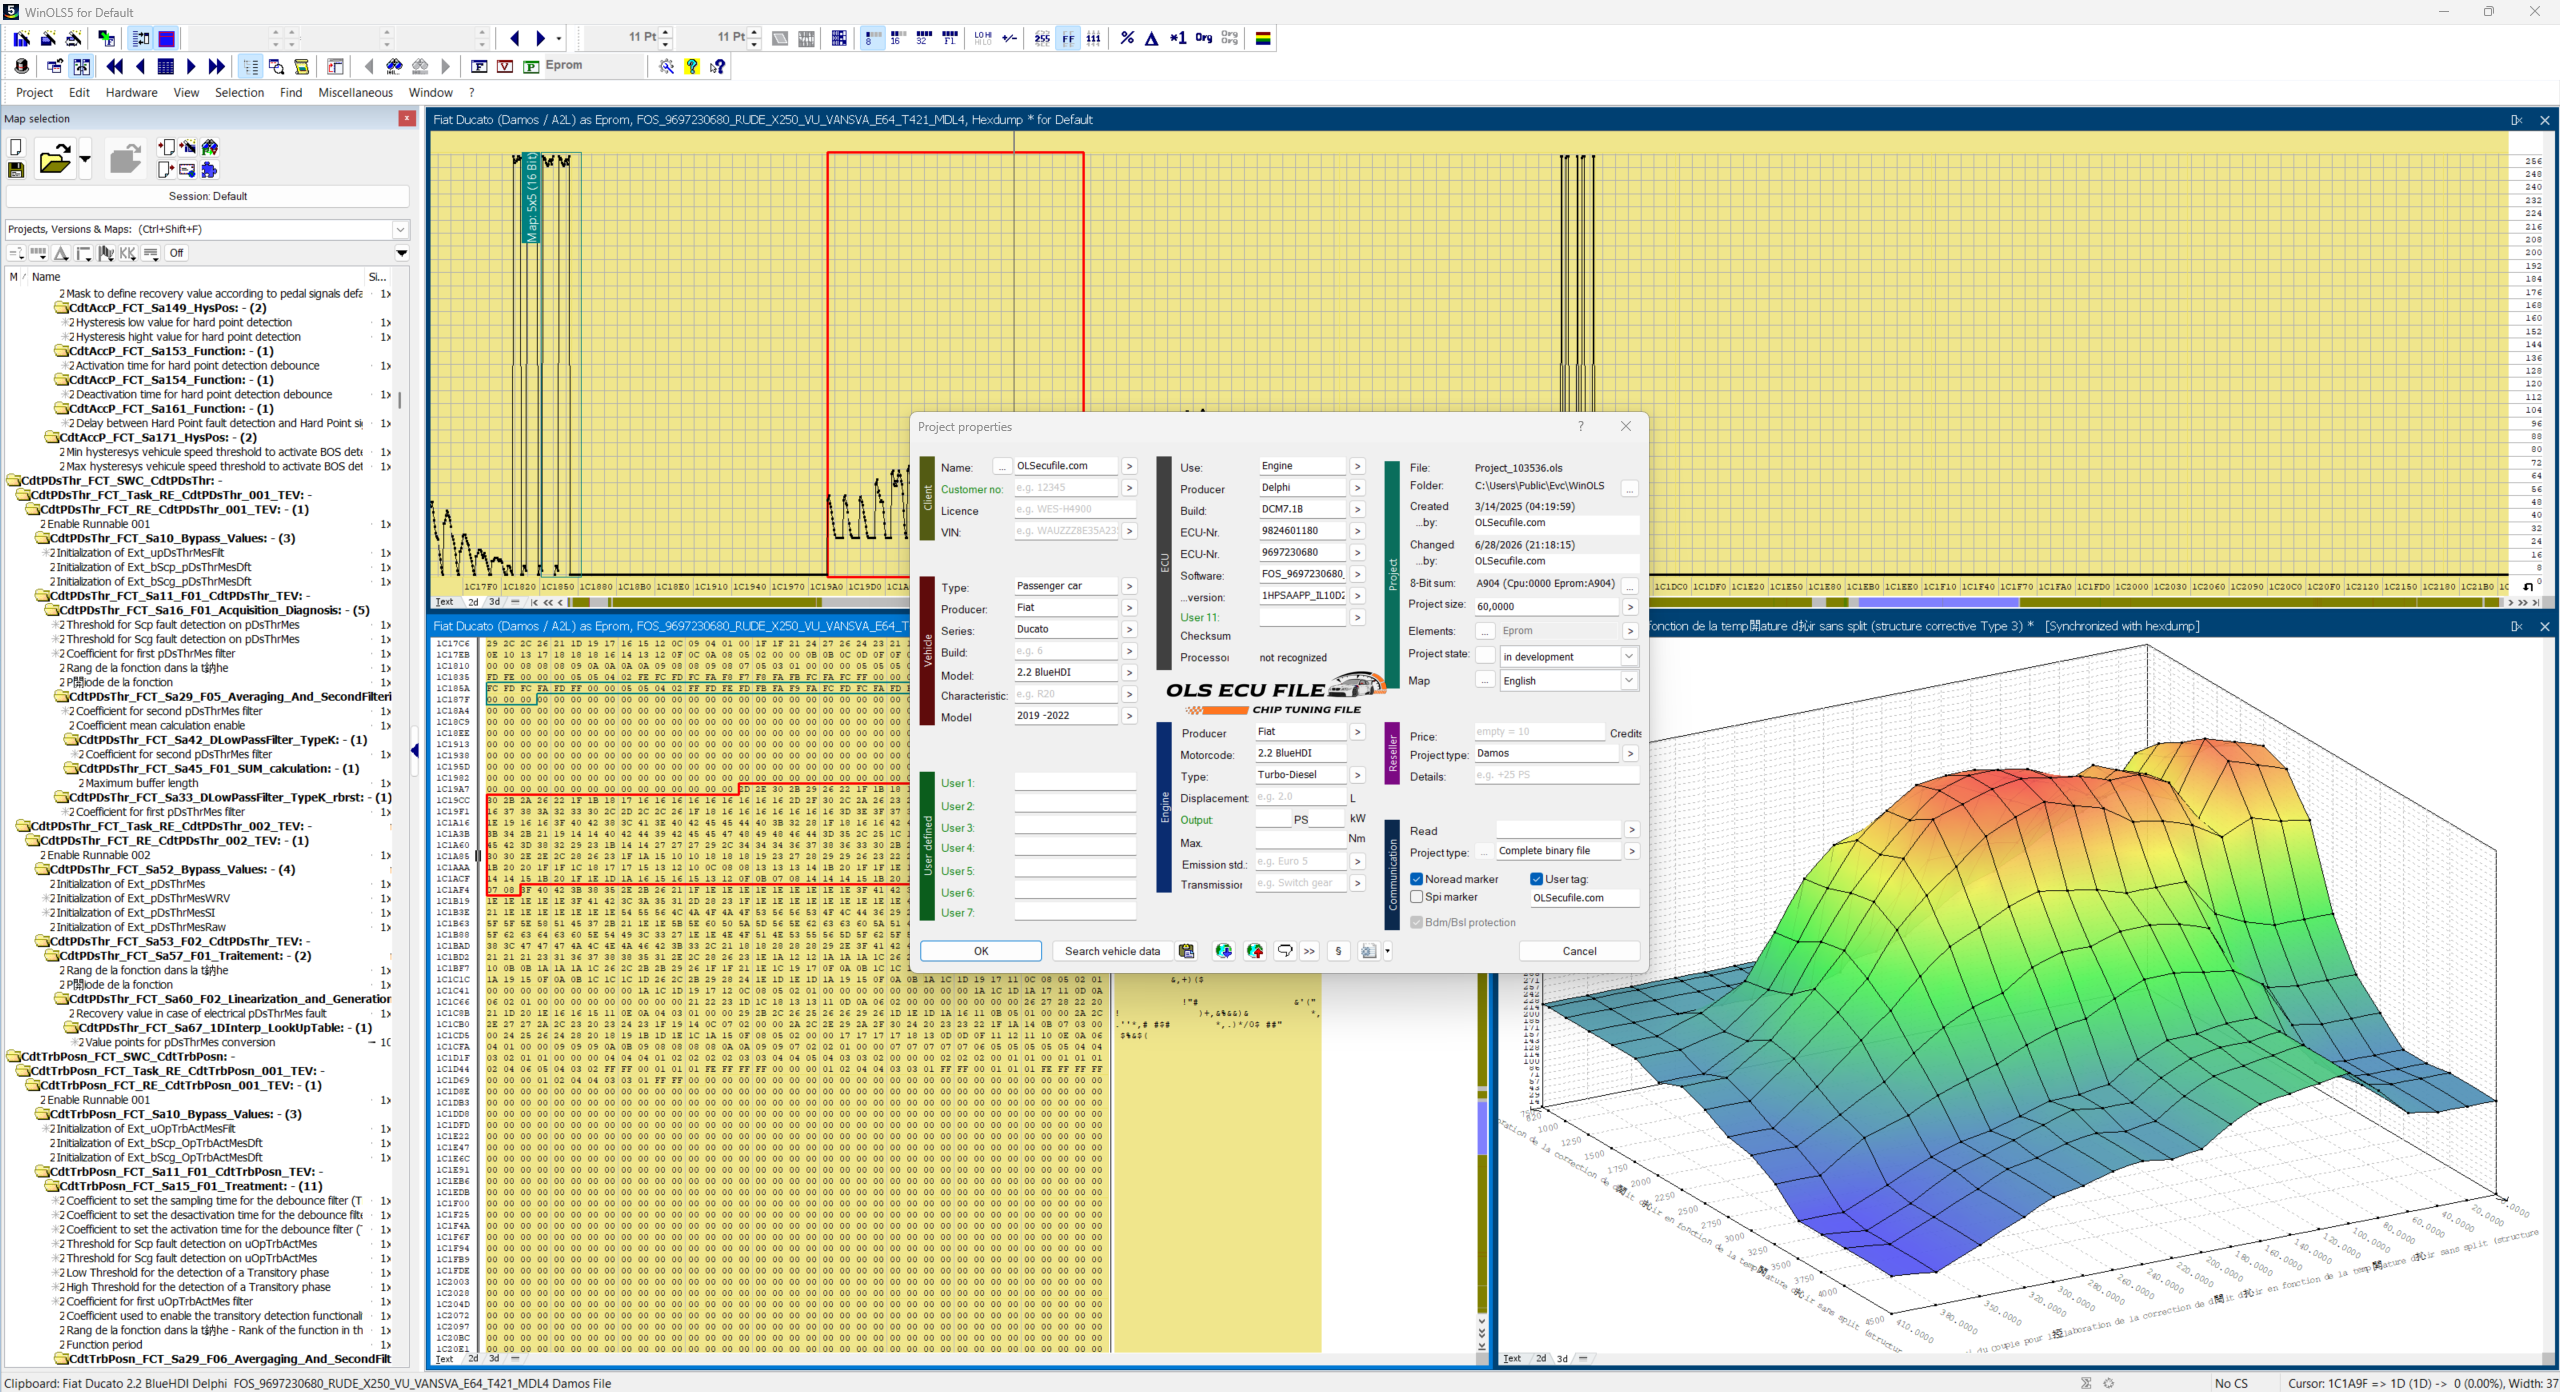Open the Miscellaneous menu
Viewport: 2560px width, 1392px height.
pos(355,92)
